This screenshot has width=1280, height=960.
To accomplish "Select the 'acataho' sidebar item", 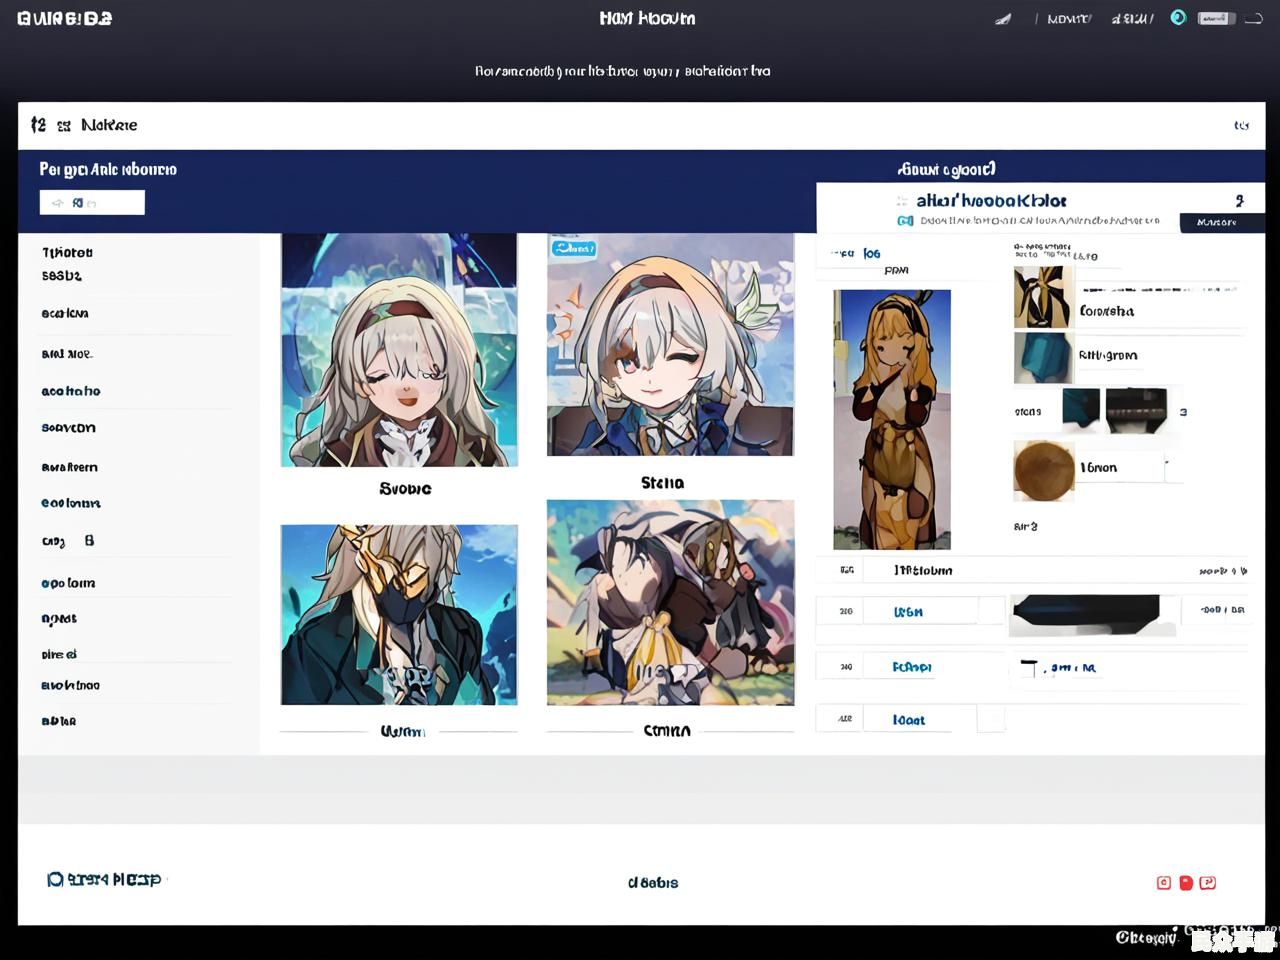I will (x=71, y=391).
